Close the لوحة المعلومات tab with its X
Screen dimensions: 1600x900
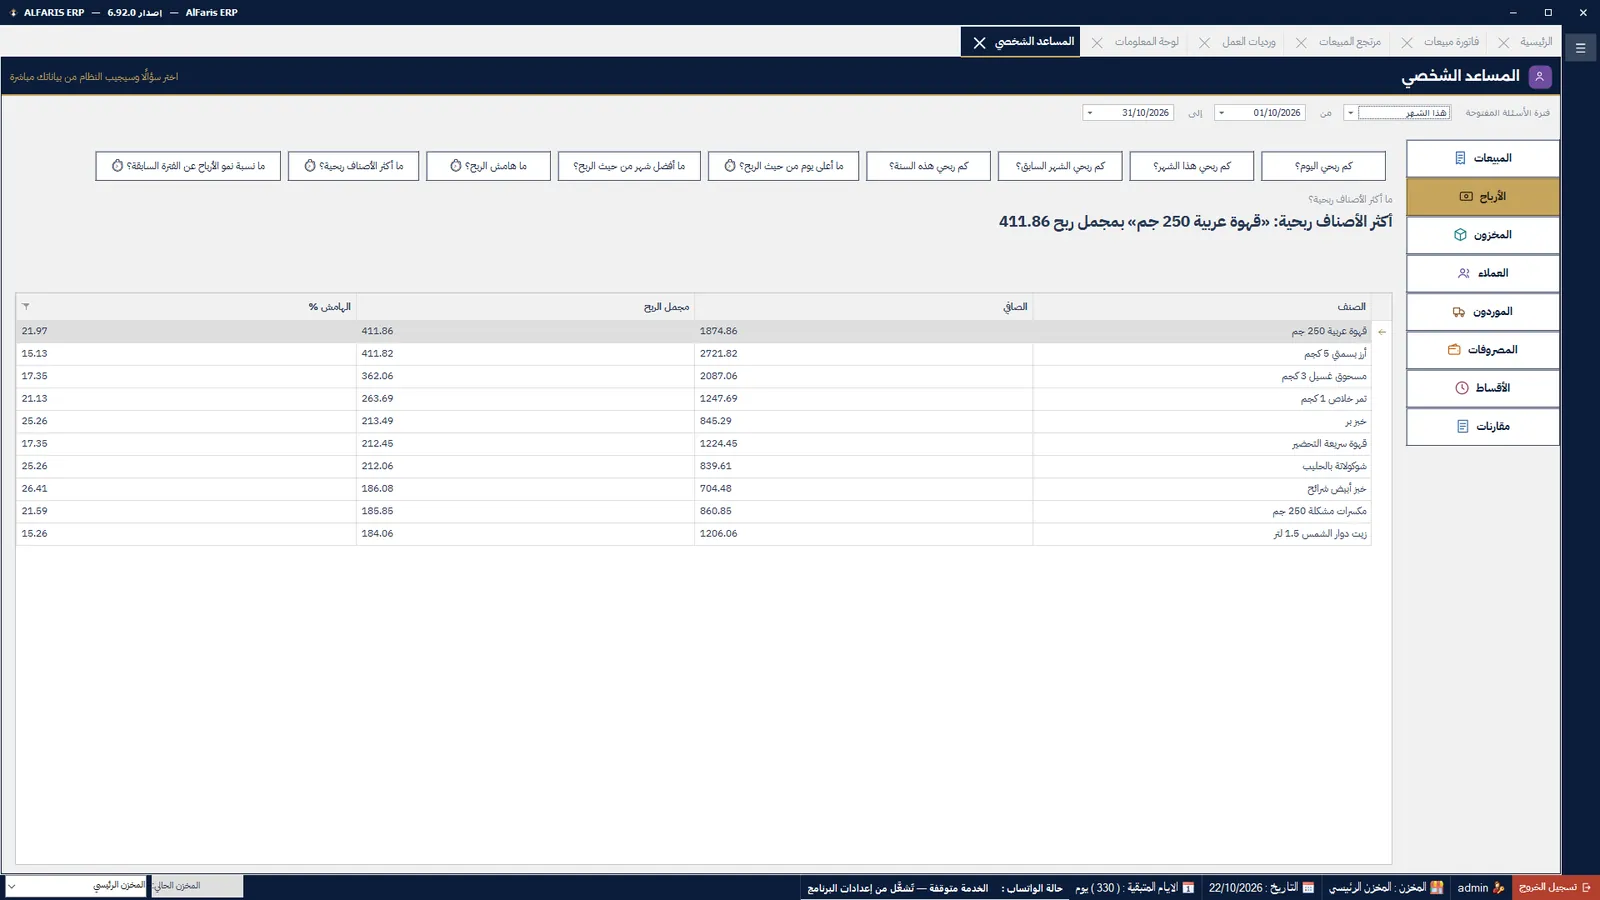coord(1097,42)
